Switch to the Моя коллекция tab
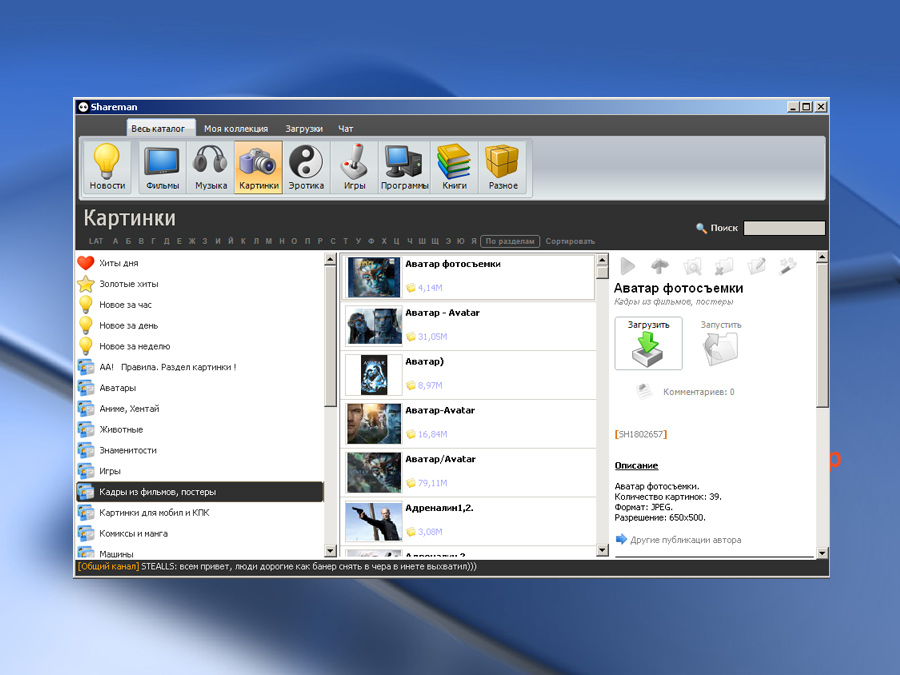This screenshot has height=675, width=900. (236, 129)
